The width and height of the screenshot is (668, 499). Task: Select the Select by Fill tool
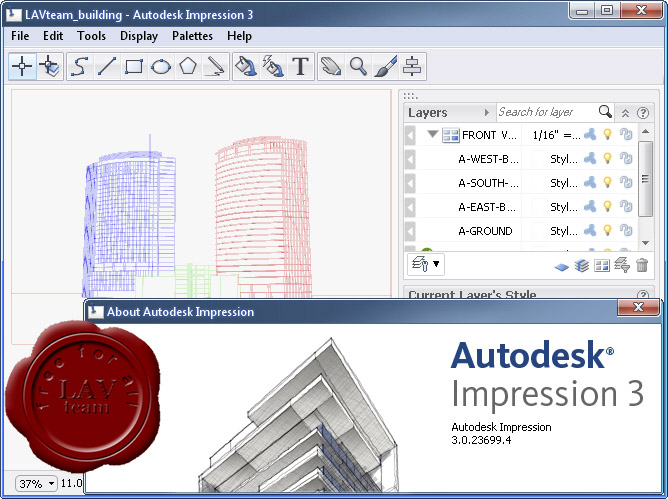(x=49, y=66)
